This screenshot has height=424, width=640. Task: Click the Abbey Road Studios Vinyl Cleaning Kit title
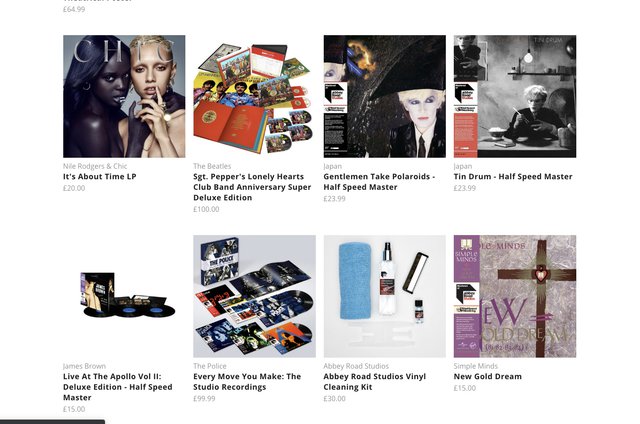point(374,382)
